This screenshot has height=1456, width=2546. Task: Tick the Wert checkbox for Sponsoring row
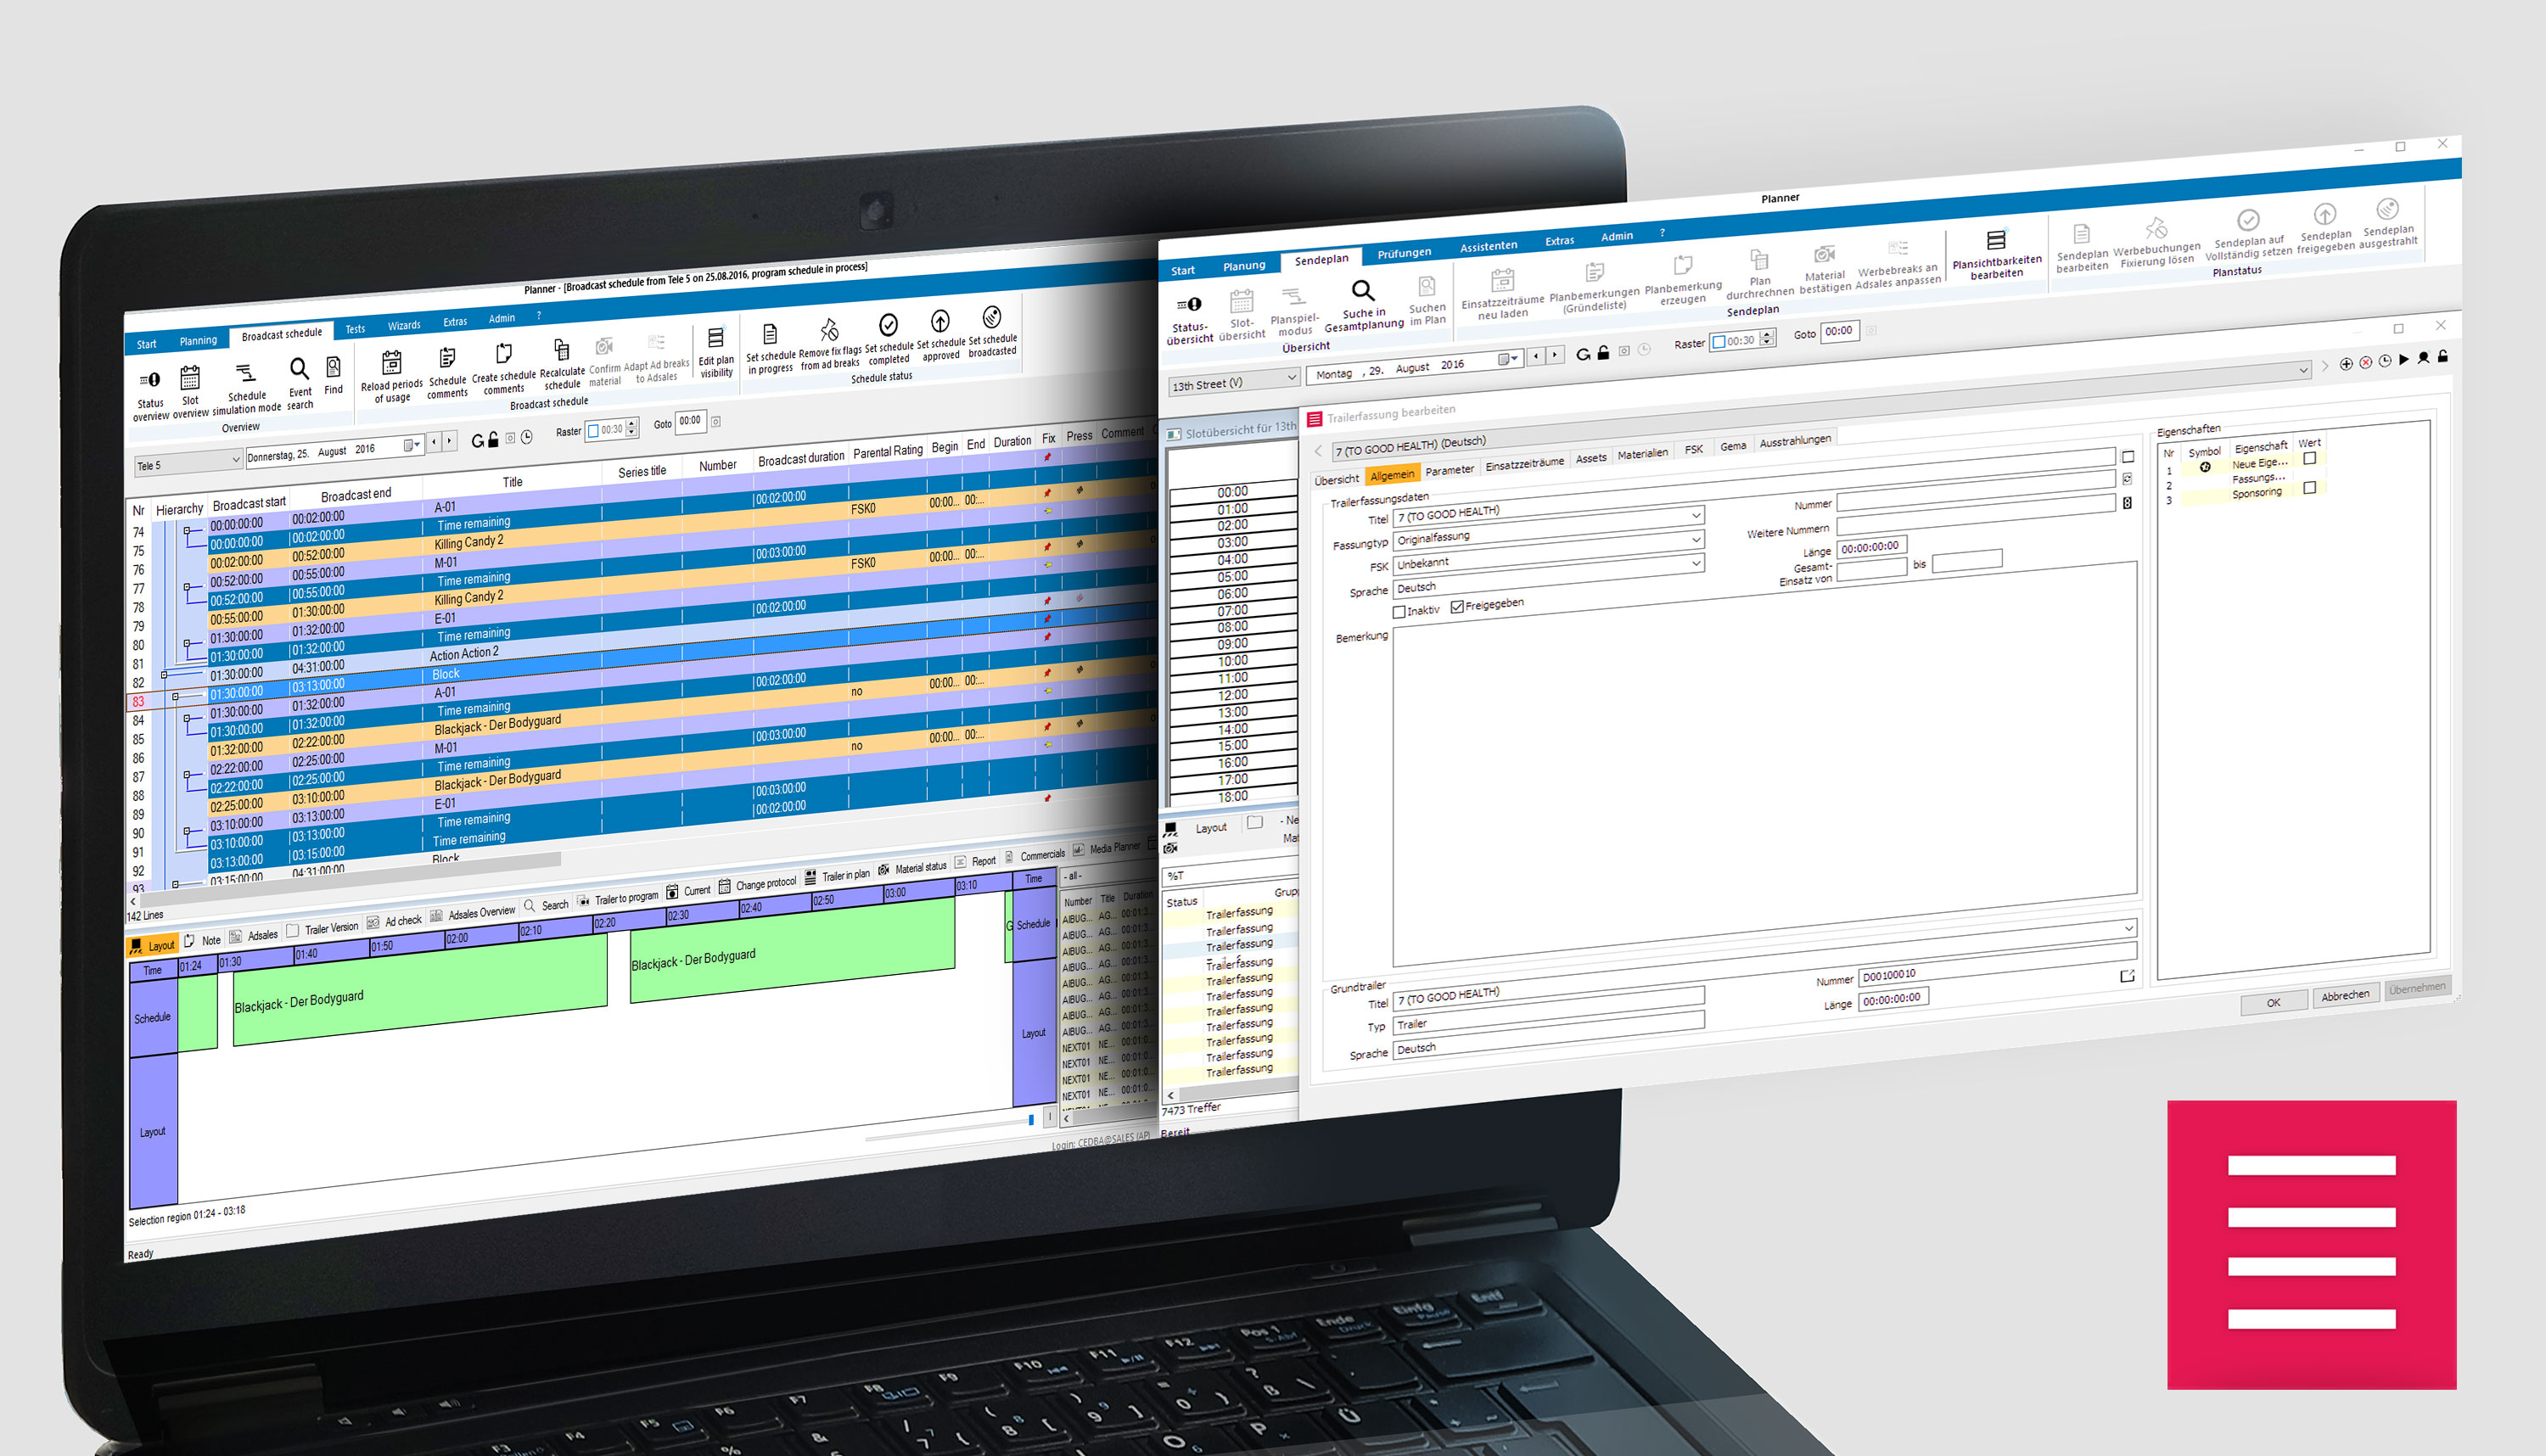(x=2310, y=488)
